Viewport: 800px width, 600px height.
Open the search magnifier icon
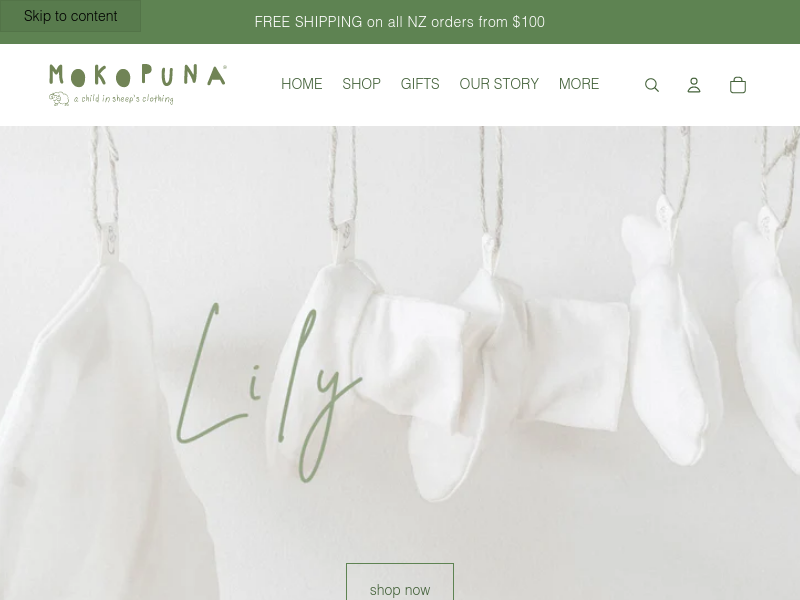coord(652,85)
